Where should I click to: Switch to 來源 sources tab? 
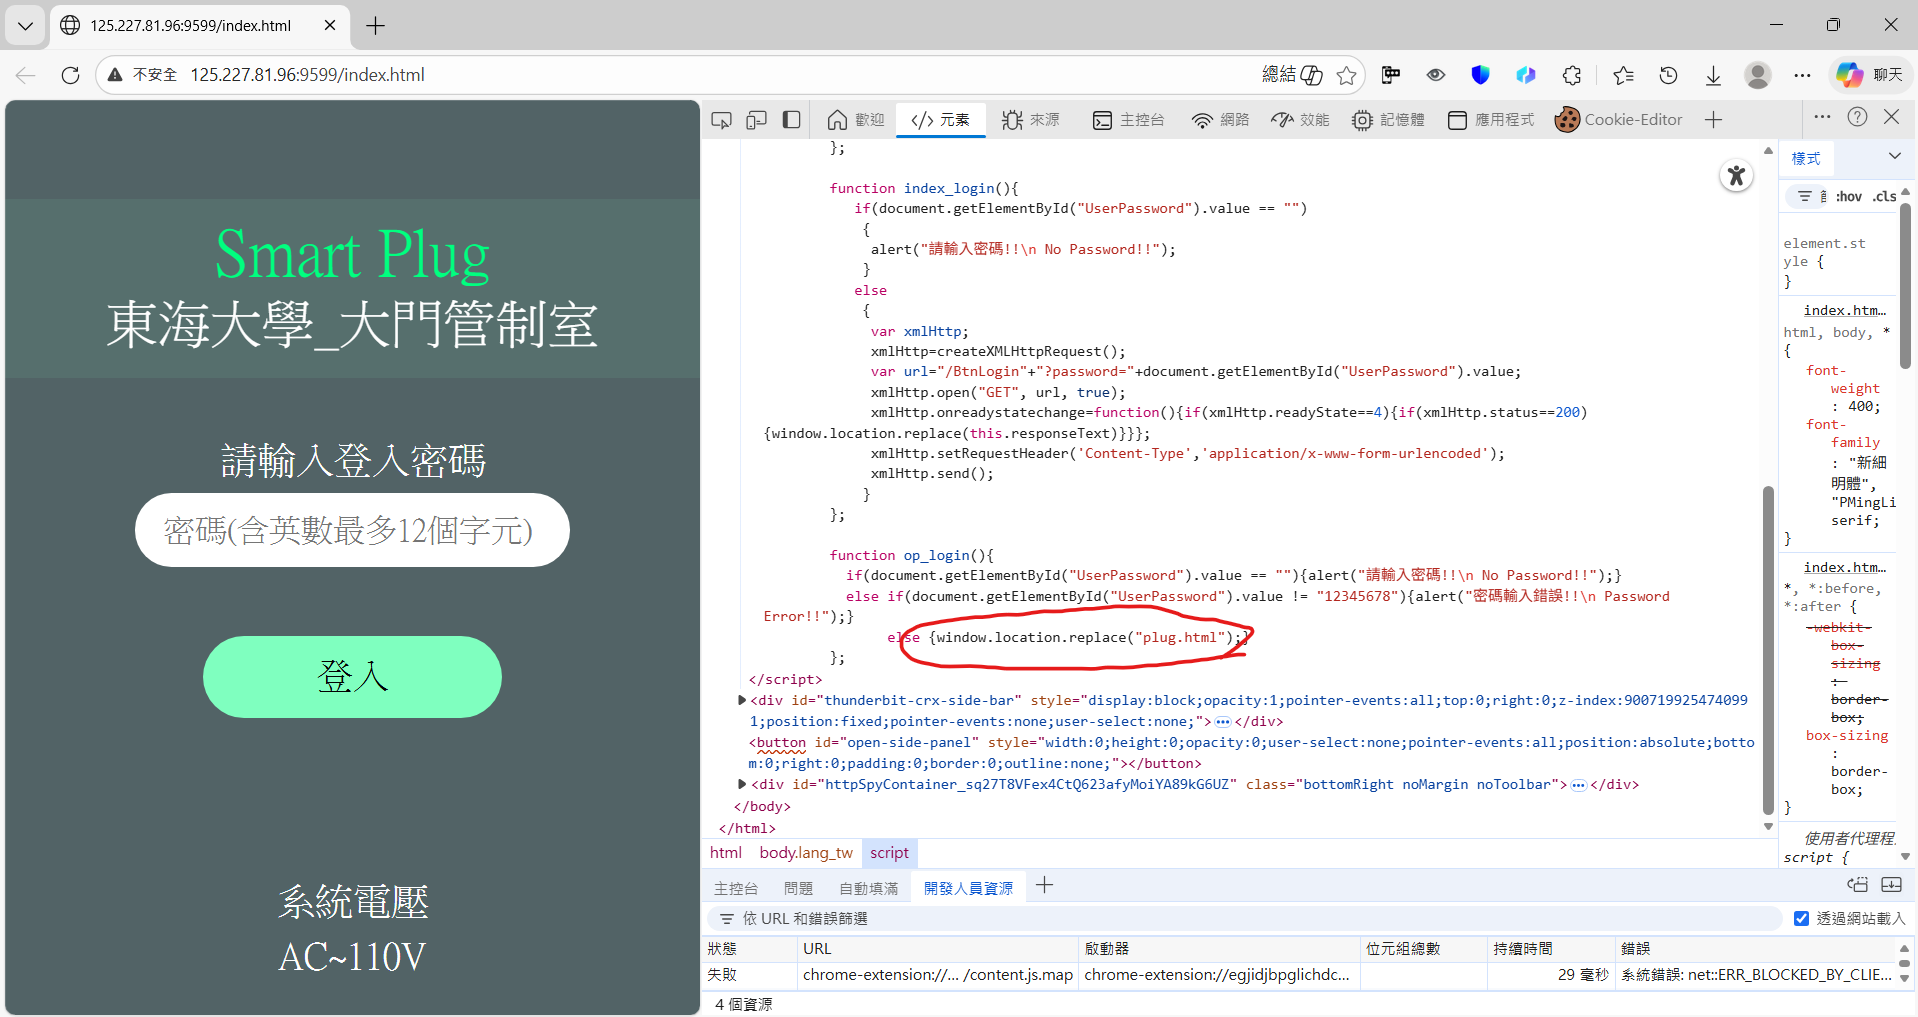coord(1030,120)
